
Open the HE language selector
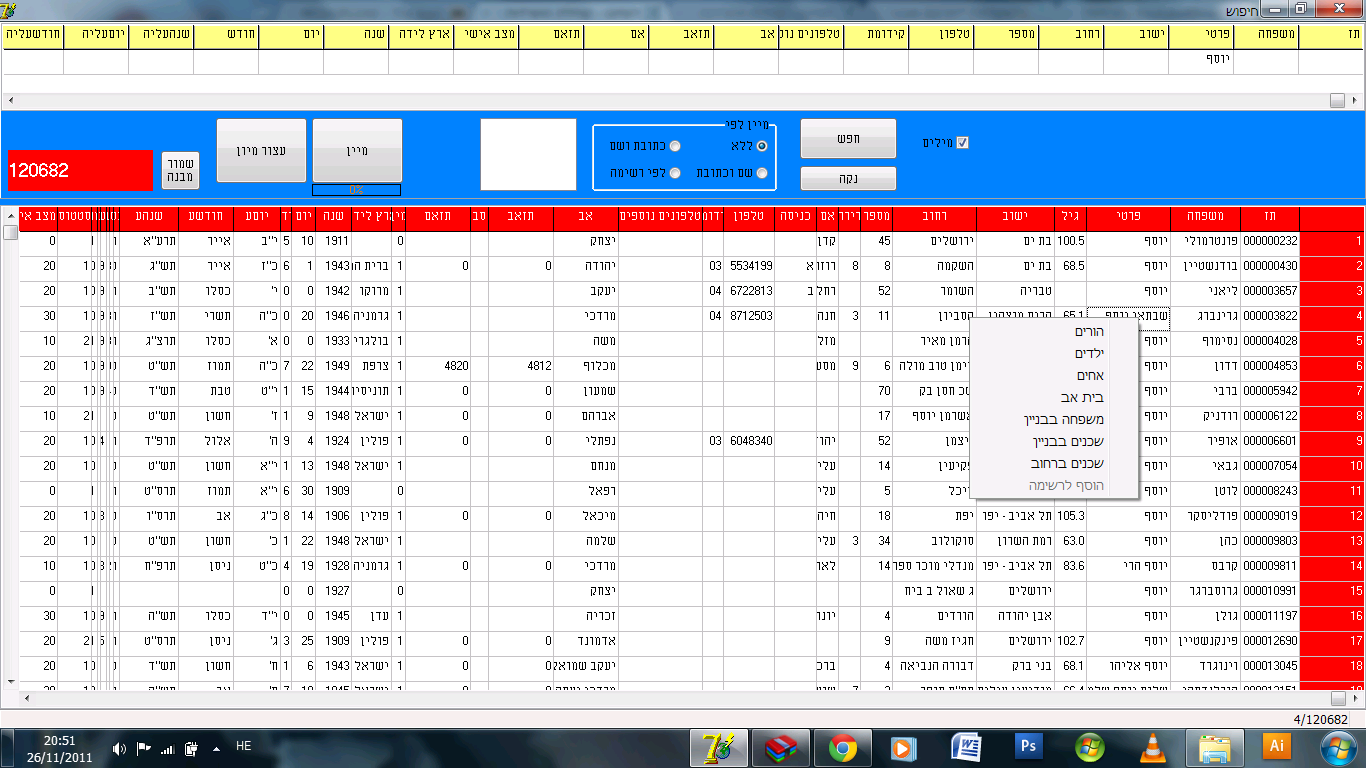click(243, 747)
